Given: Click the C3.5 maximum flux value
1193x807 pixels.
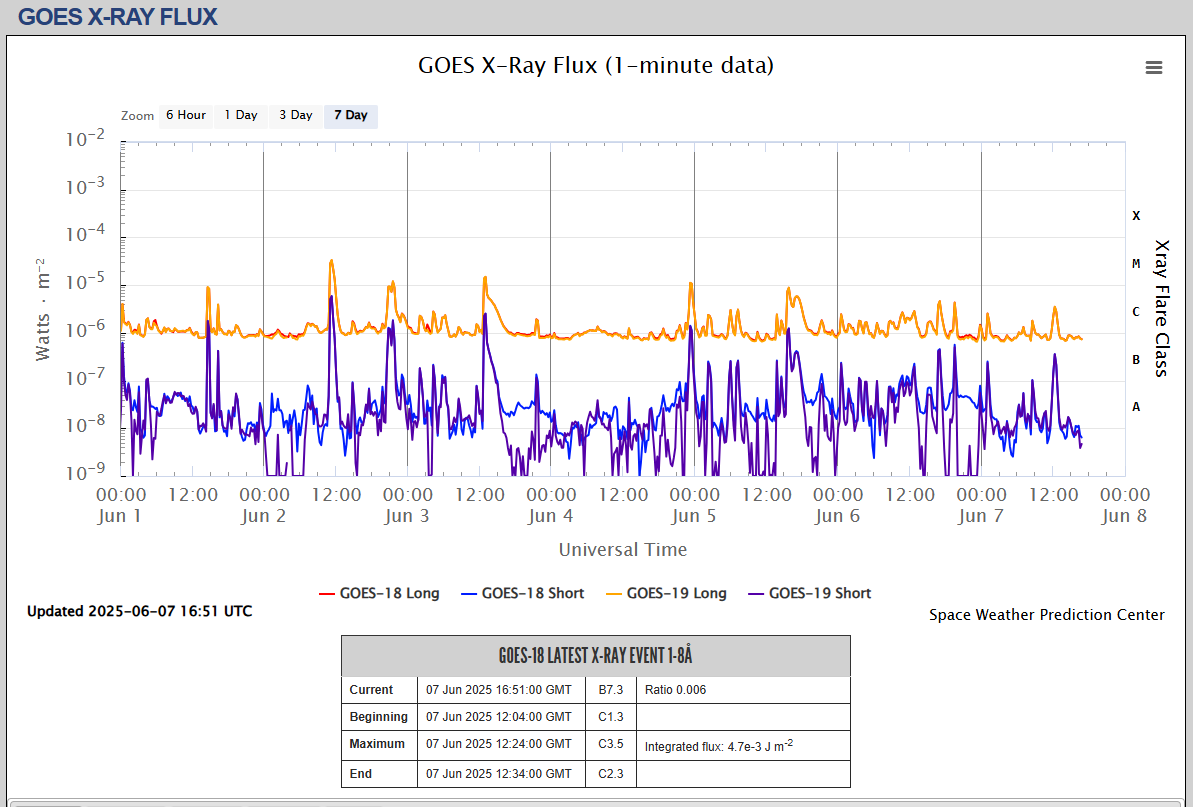Looking at the screenshot, I should click(610, 744).
